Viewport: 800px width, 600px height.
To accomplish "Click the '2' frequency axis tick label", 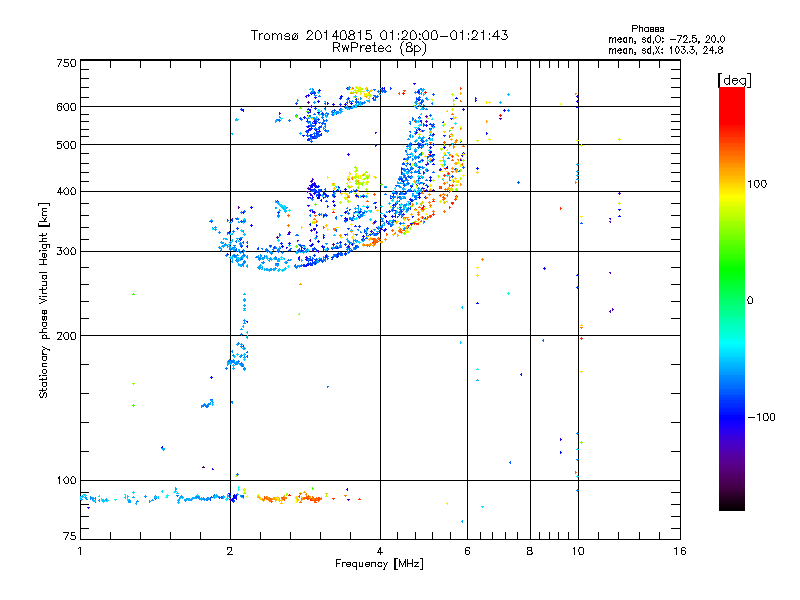I will (230, 551).
